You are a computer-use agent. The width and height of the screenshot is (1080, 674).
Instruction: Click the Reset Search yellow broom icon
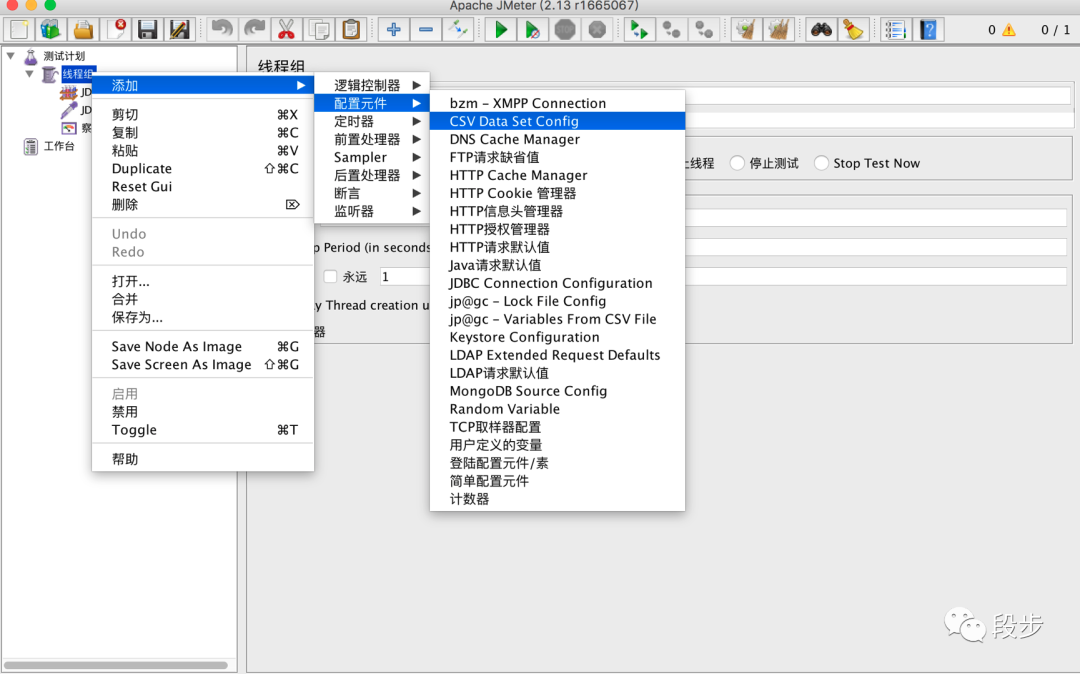[x=853, y=30]
